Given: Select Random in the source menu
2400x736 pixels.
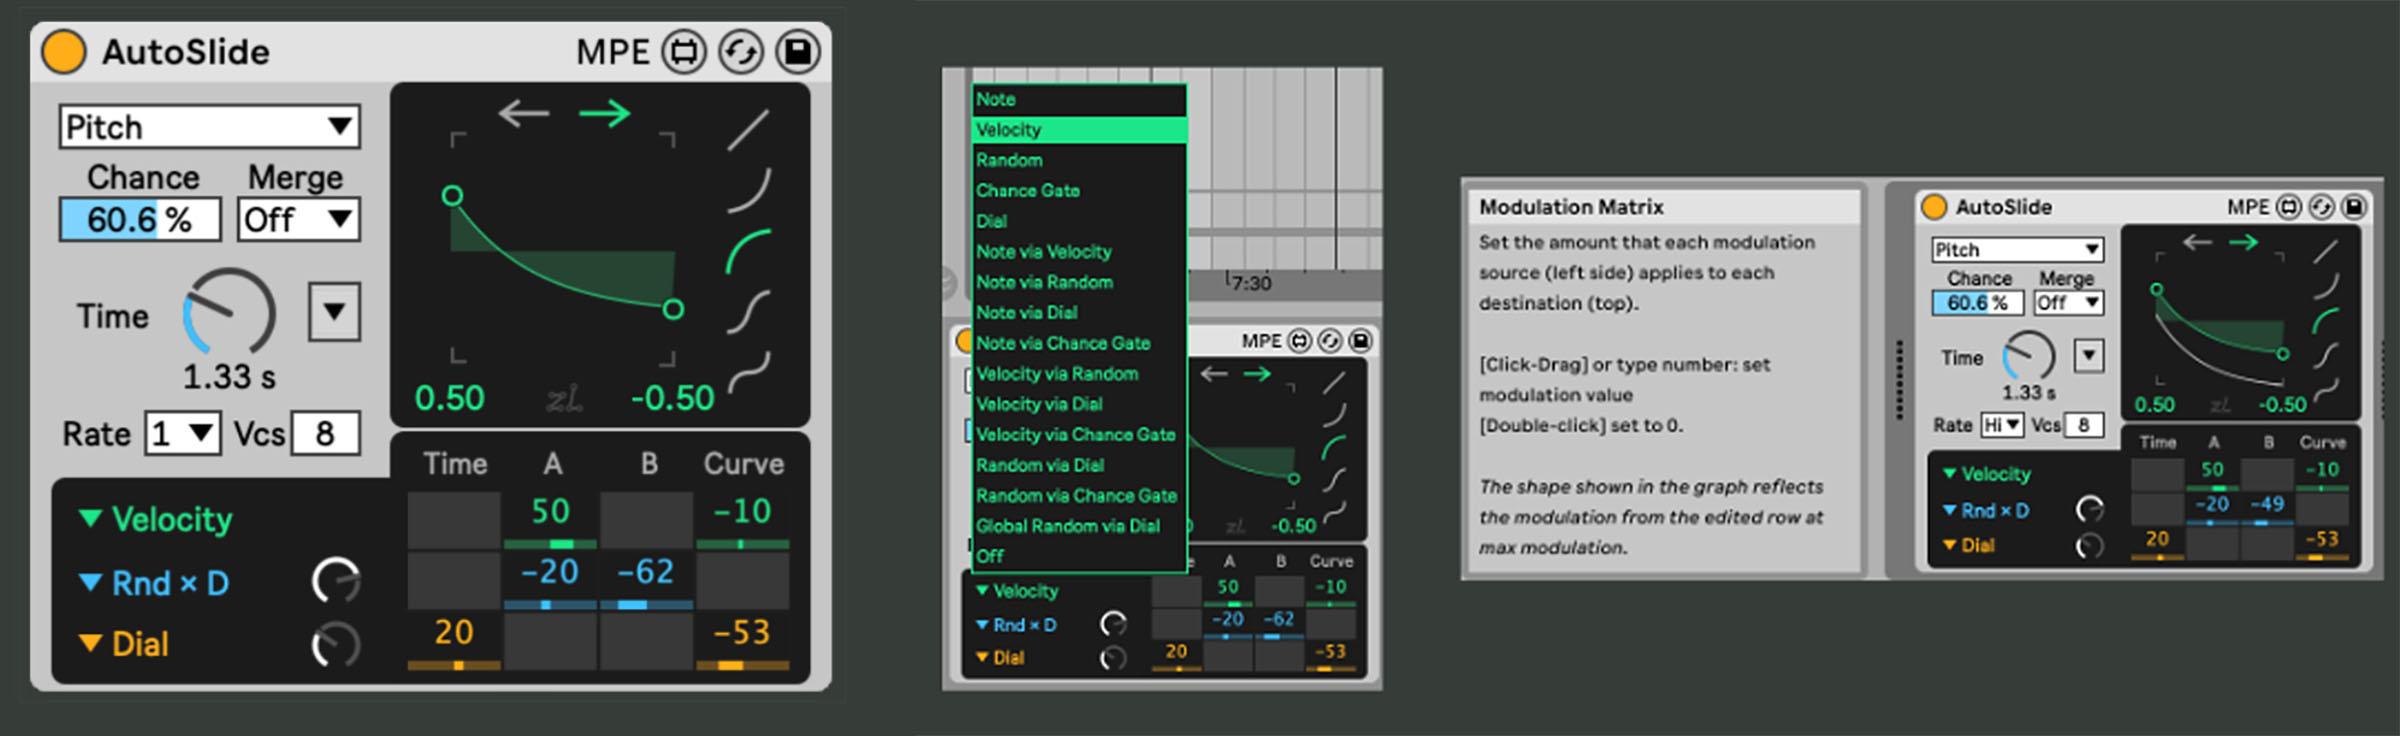Looking at the screenshot, I should pos(1080,160).
